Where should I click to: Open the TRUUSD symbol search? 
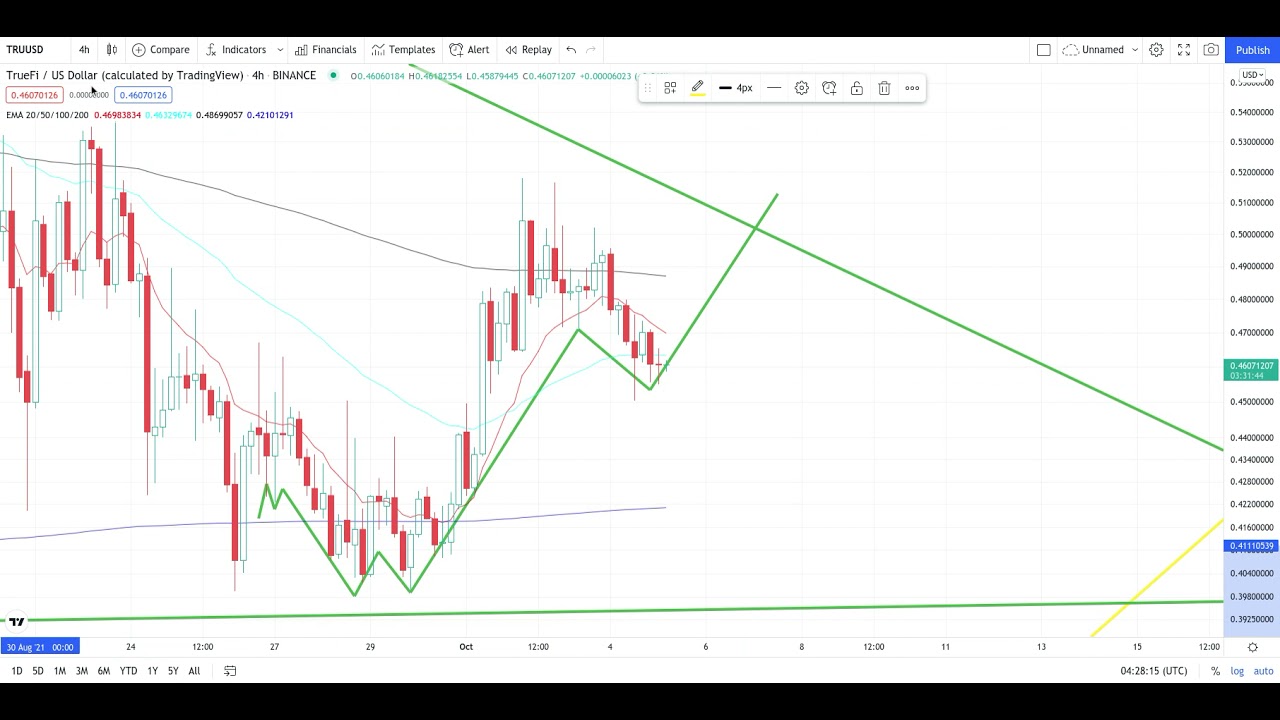click(x=25, y=49)
